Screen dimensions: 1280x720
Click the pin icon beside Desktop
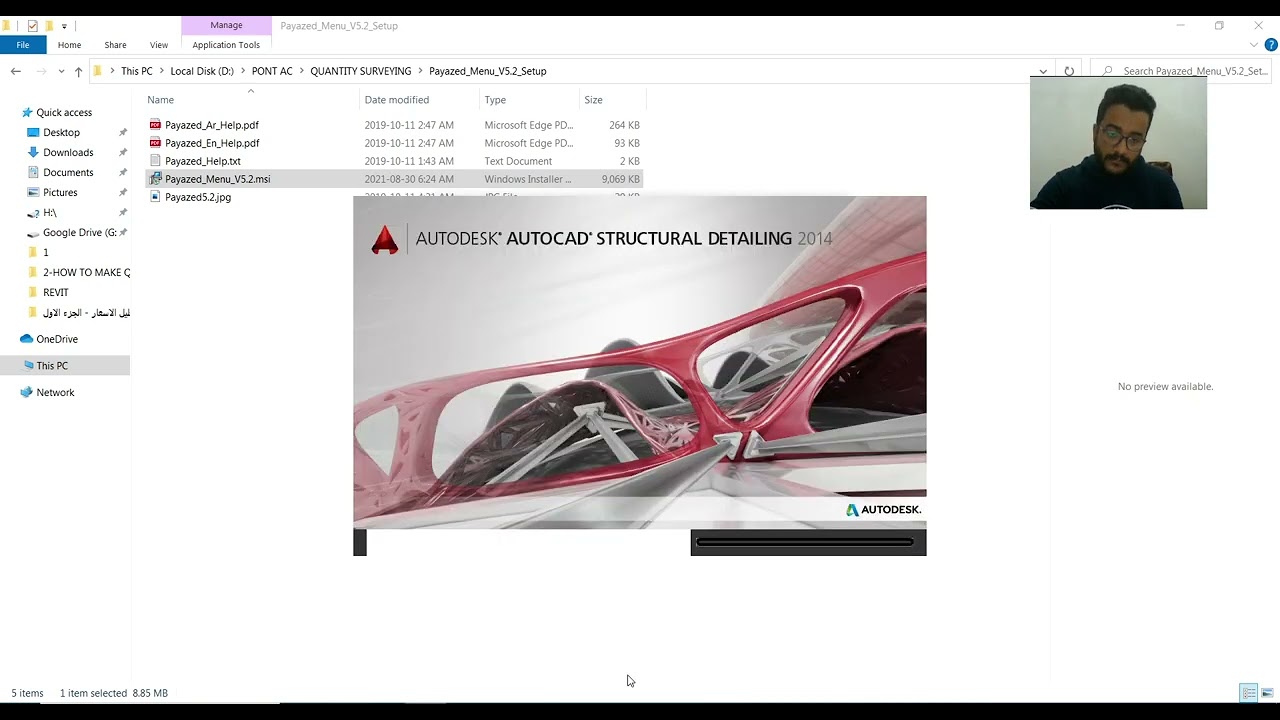123,133
